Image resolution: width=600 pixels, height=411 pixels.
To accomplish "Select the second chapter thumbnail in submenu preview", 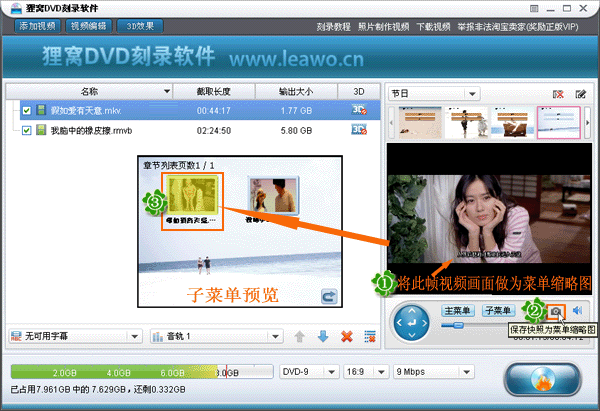I will 273,195.
